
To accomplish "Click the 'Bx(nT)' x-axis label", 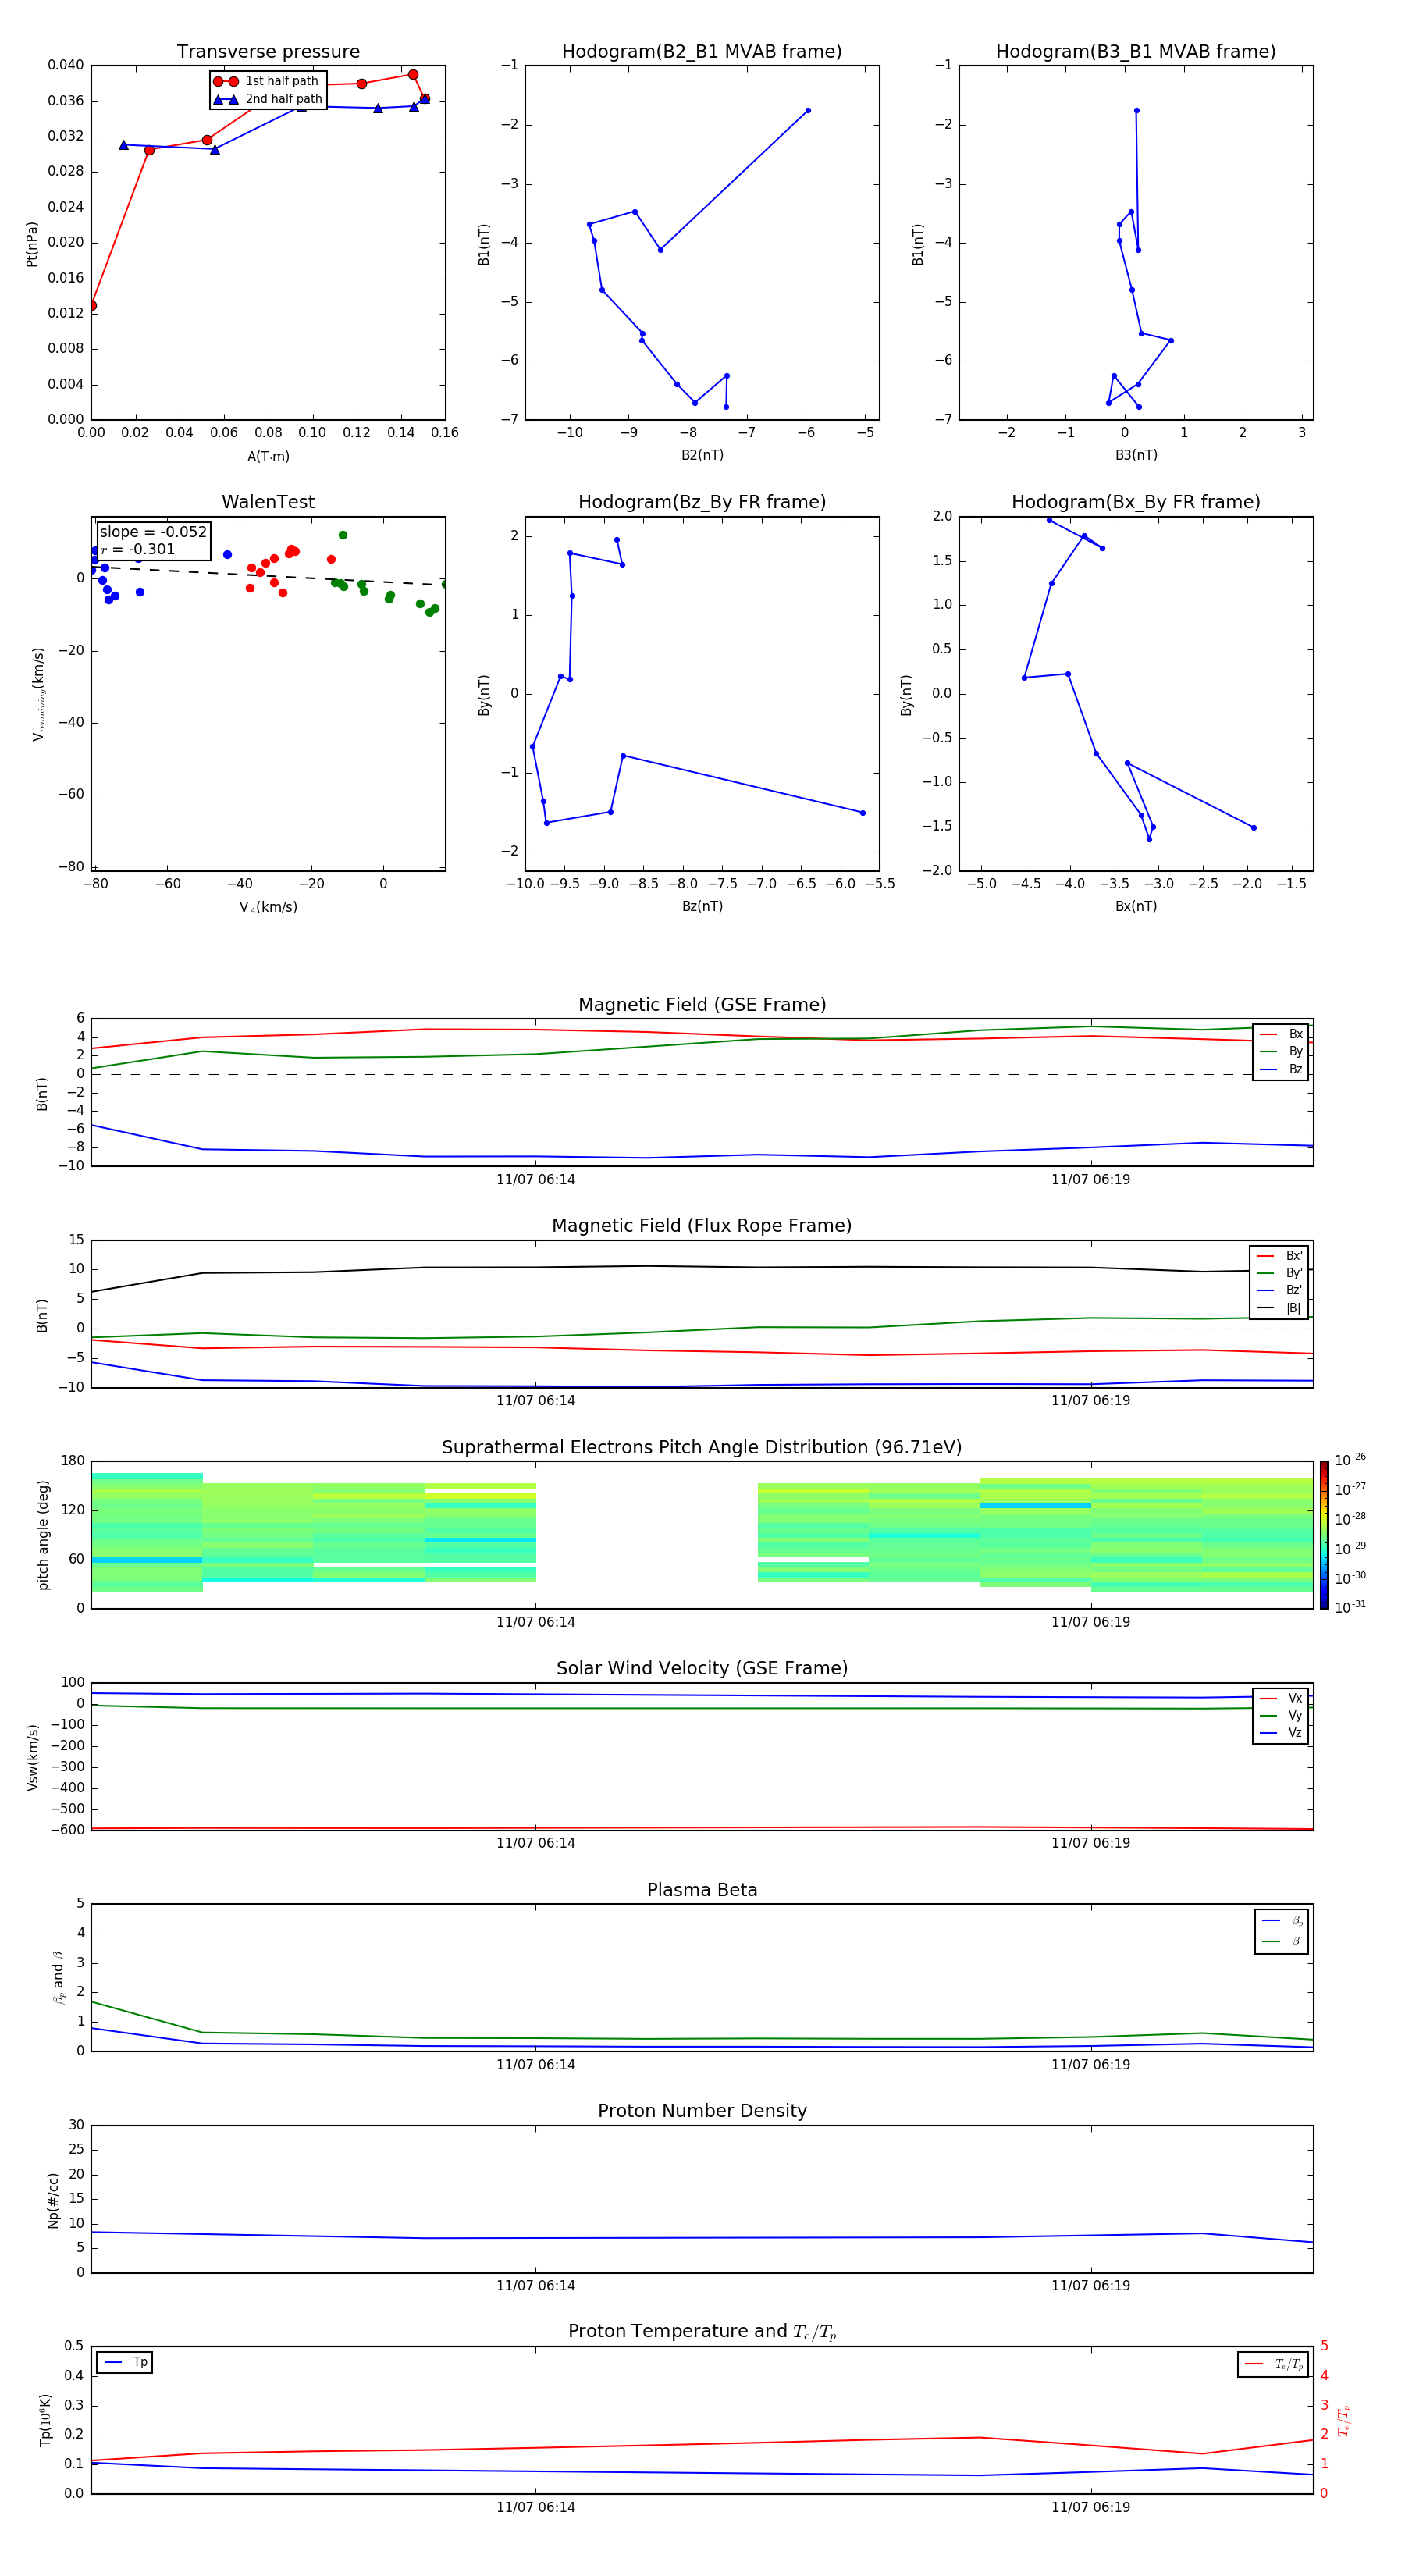I will (x=1136, y=907).
